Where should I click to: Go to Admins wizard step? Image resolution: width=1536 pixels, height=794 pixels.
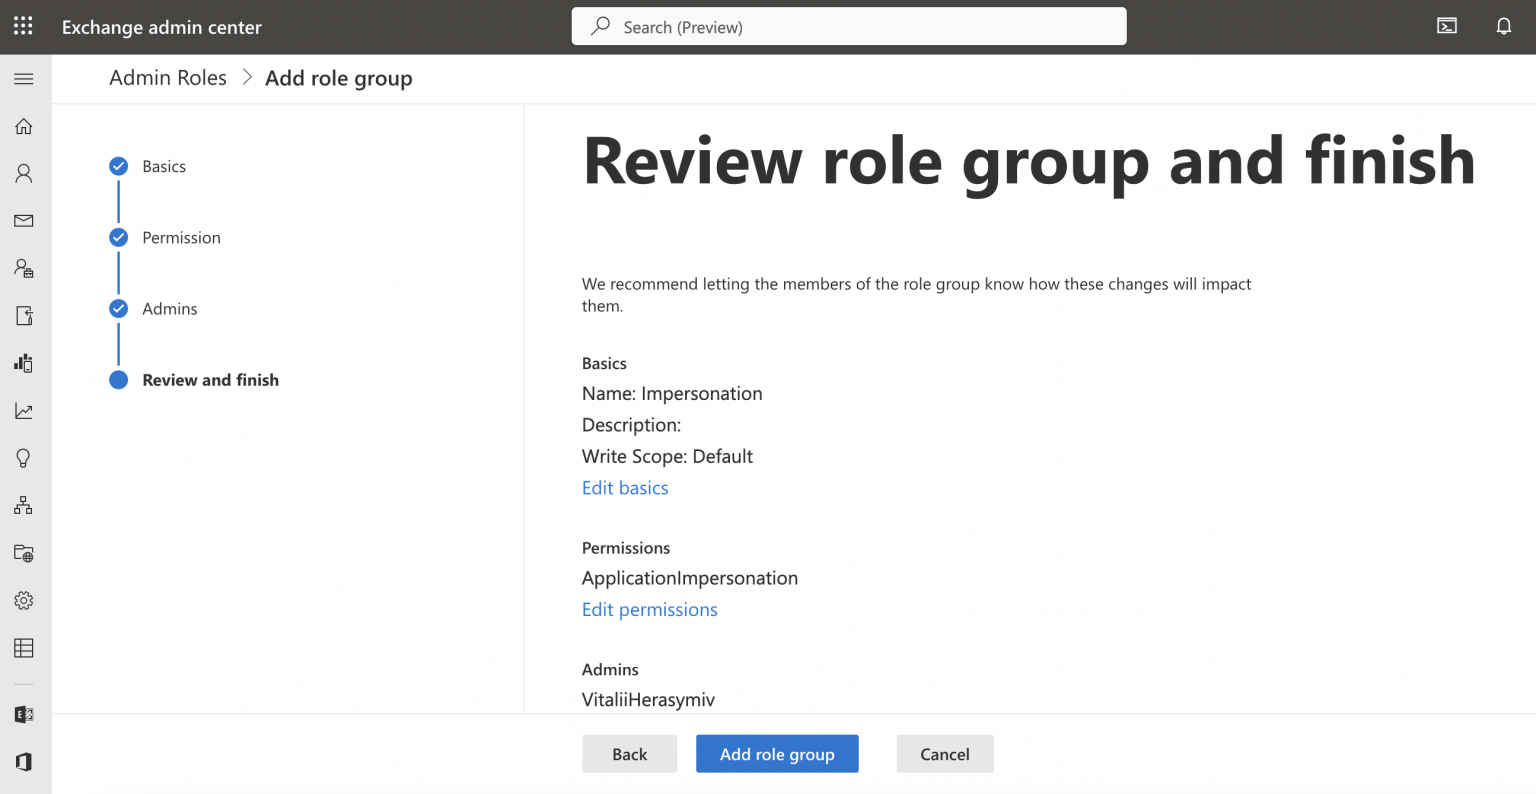click(170, 309)
